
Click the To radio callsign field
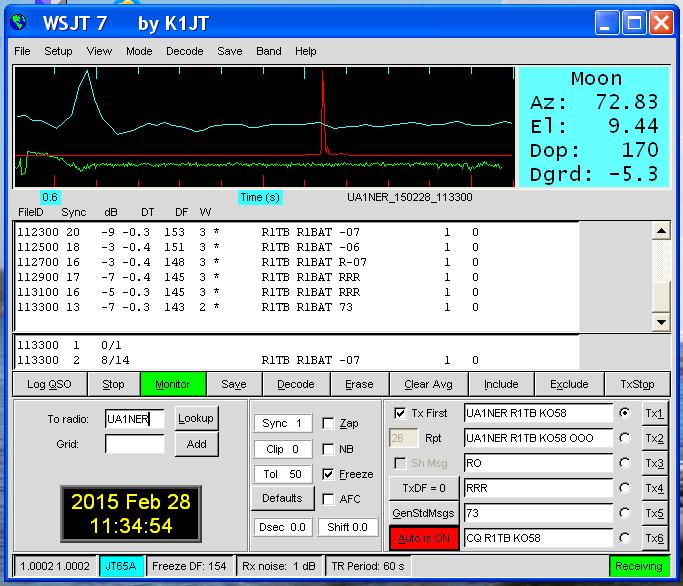[134, 419]
